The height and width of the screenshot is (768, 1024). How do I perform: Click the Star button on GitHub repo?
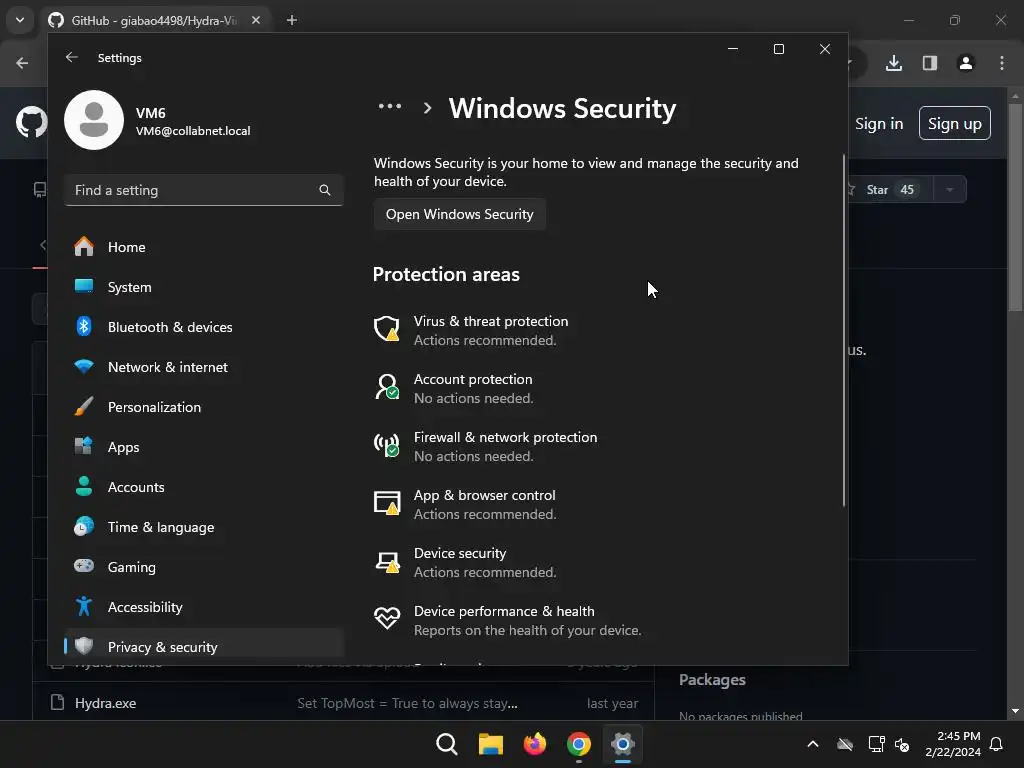tap(889, 189)
